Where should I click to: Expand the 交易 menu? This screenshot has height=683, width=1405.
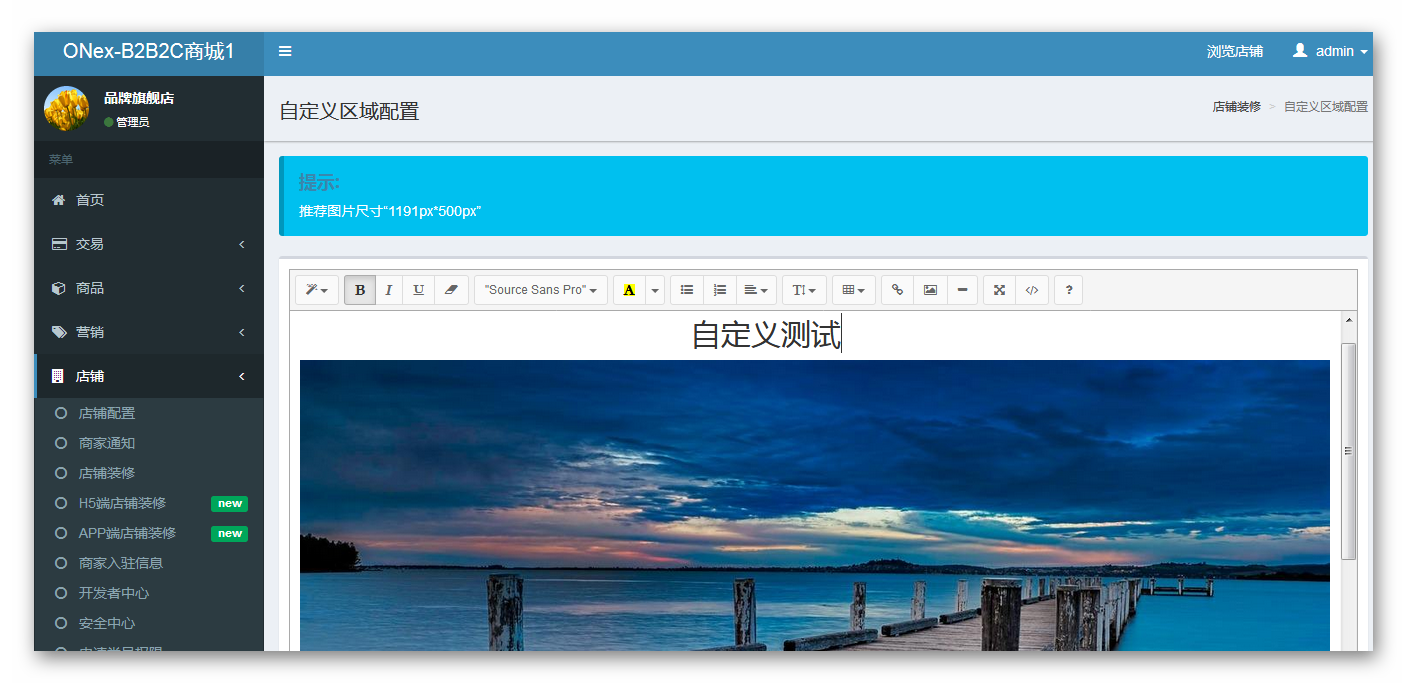click(x=149, y=244)
